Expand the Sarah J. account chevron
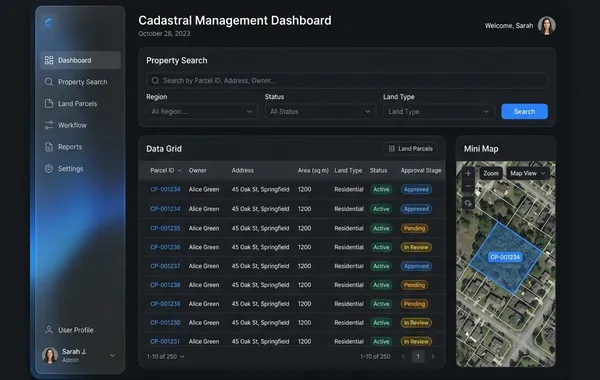 [112, 356]
